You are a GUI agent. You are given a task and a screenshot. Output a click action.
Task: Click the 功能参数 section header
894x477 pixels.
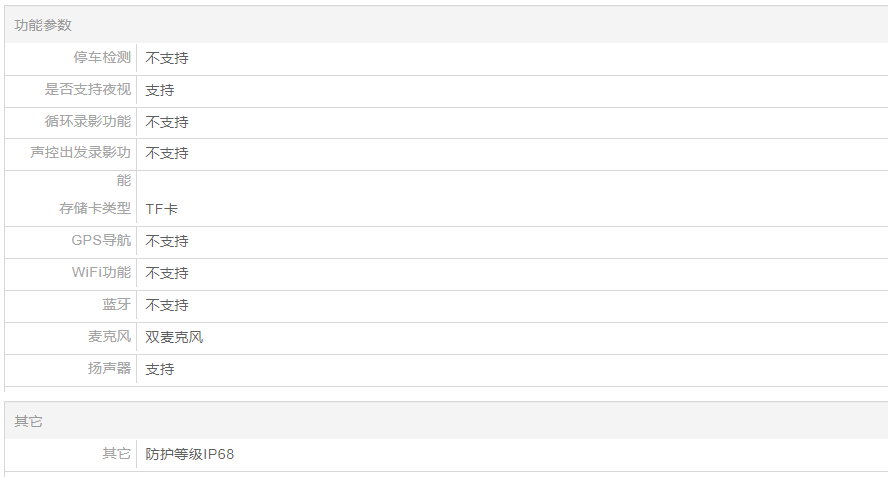[43, 25]
